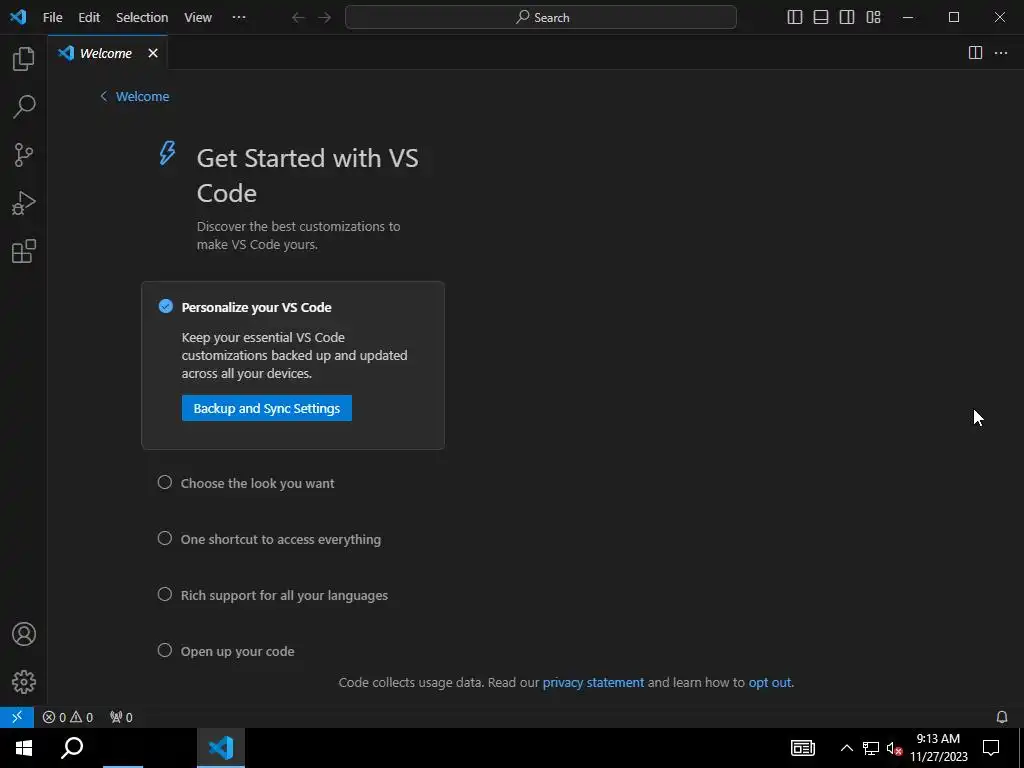
Task: Open notifications bell in status bar
Action: [1002, 717]
